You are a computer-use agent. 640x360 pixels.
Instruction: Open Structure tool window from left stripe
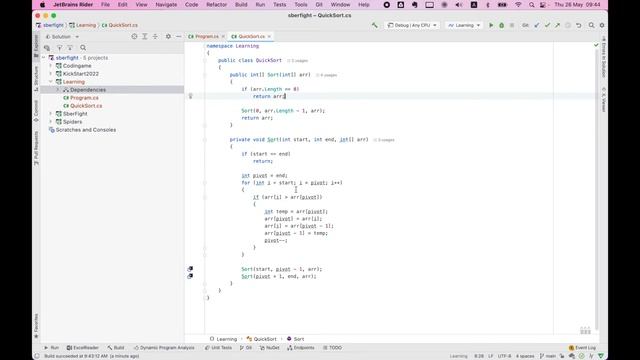(x=36, y=79)
